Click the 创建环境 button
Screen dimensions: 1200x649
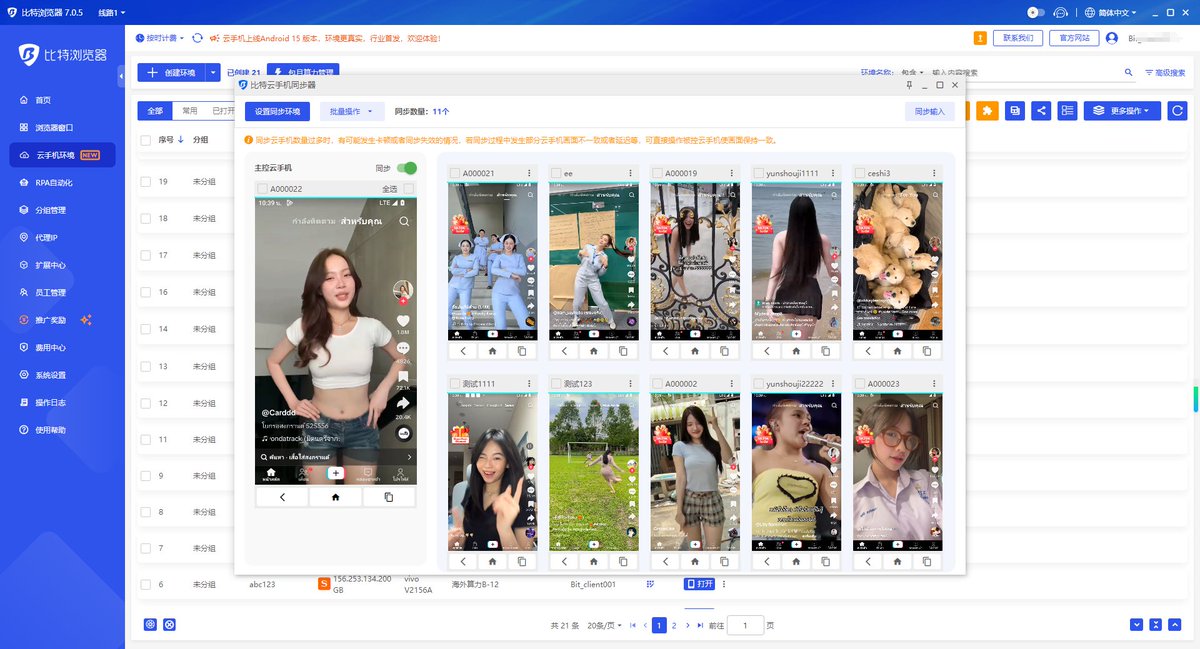172,72
